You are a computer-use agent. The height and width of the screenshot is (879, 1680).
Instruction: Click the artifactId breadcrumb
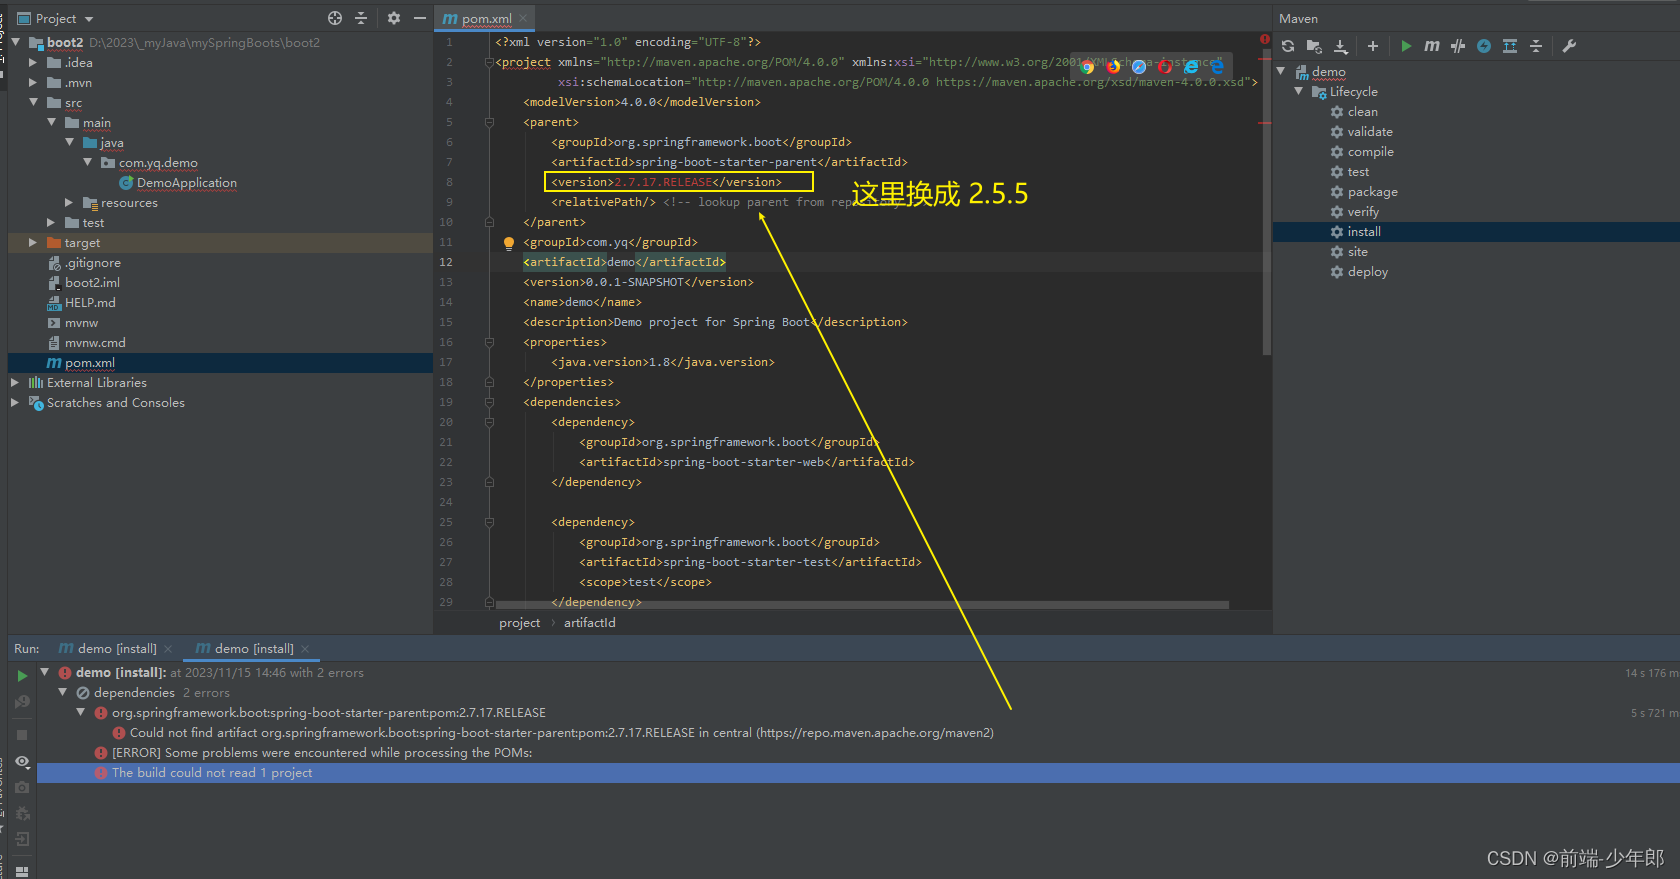click(590, 623)
